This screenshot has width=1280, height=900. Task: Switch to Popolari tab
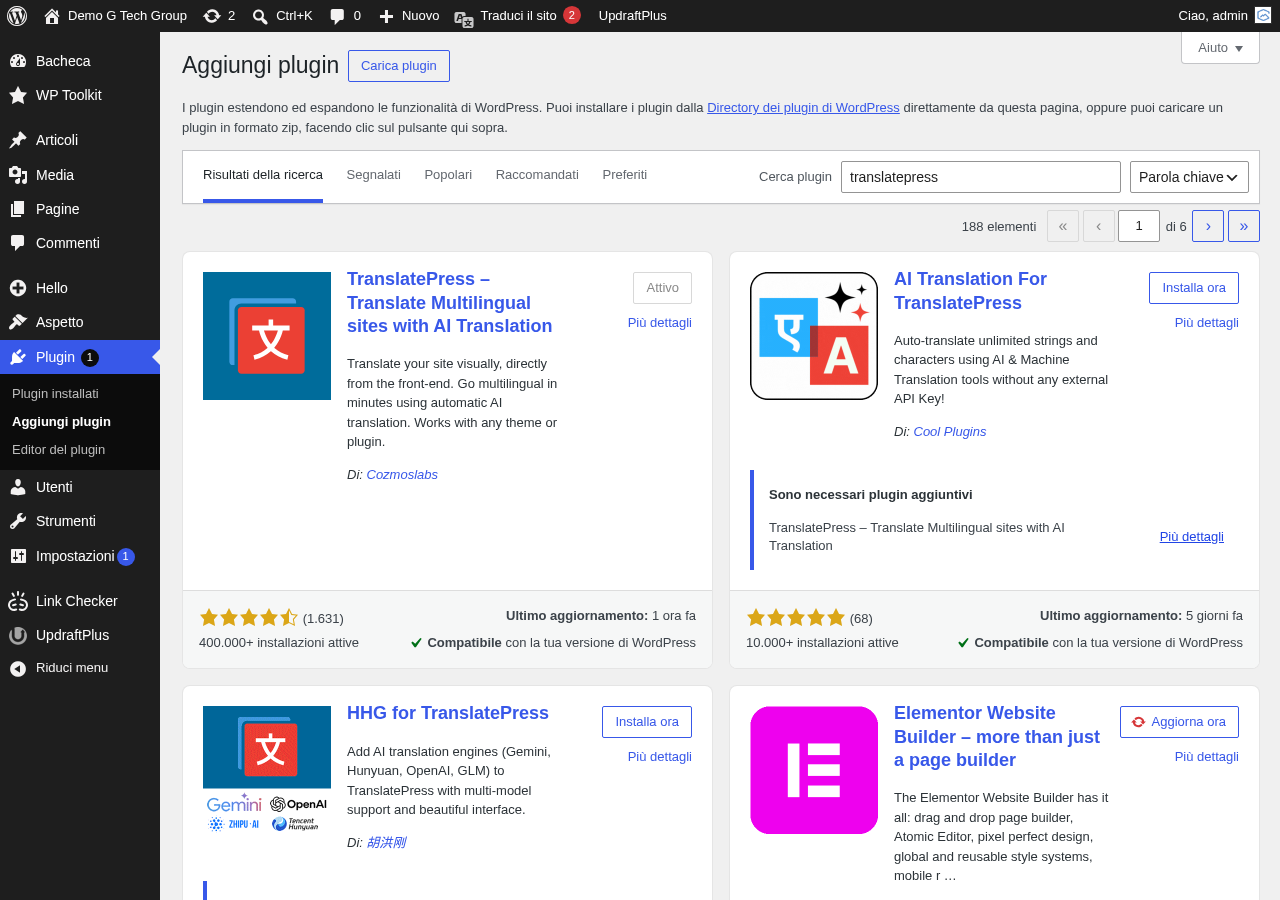448,175
